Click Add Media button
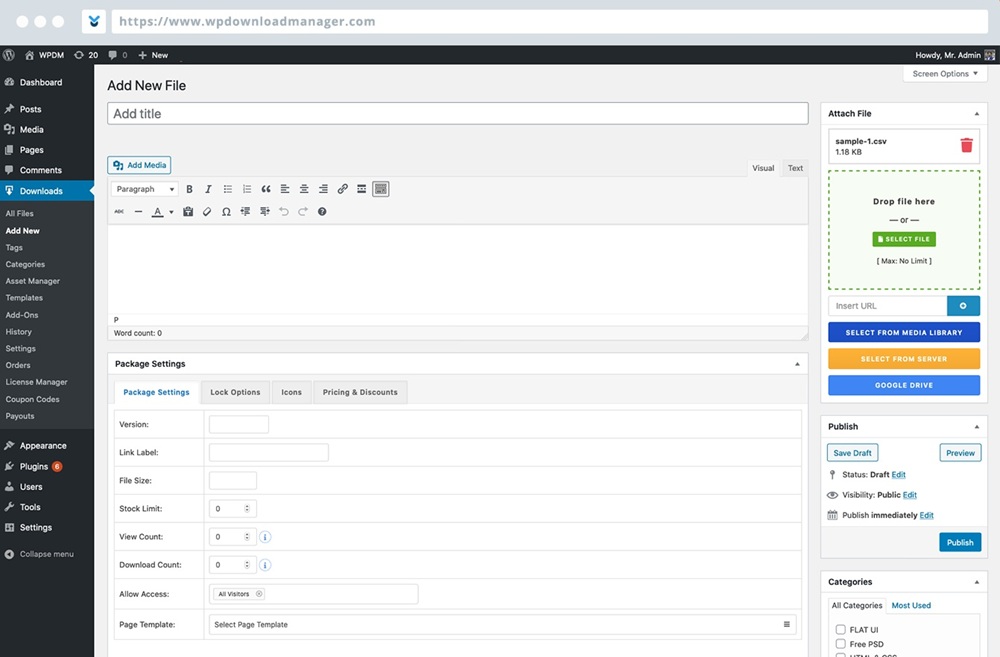The width and height of the screenshot is (1000, 657). 139,165
